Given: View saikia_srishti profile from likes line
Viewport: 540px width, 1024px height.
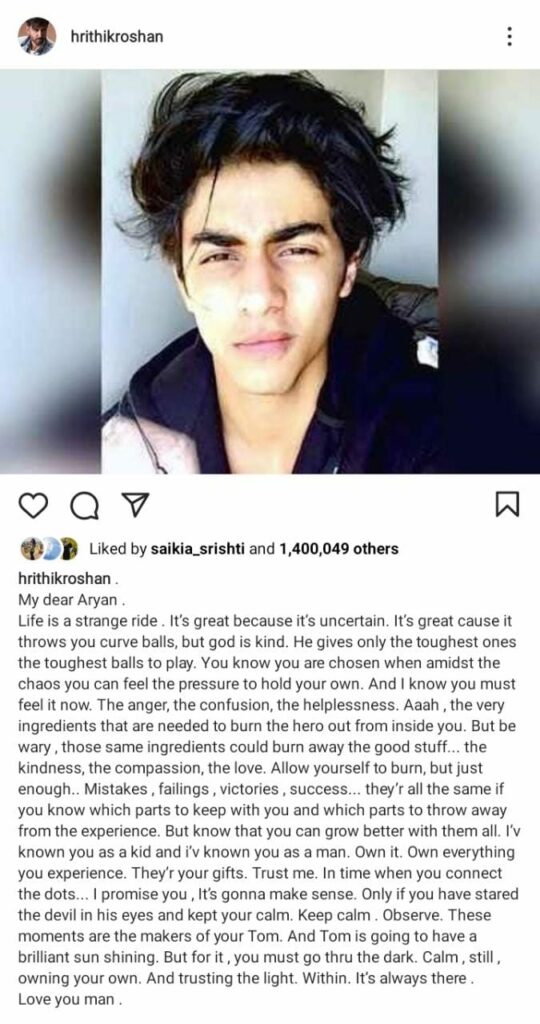Looking at the screenshot, I should tap(198, 549).
